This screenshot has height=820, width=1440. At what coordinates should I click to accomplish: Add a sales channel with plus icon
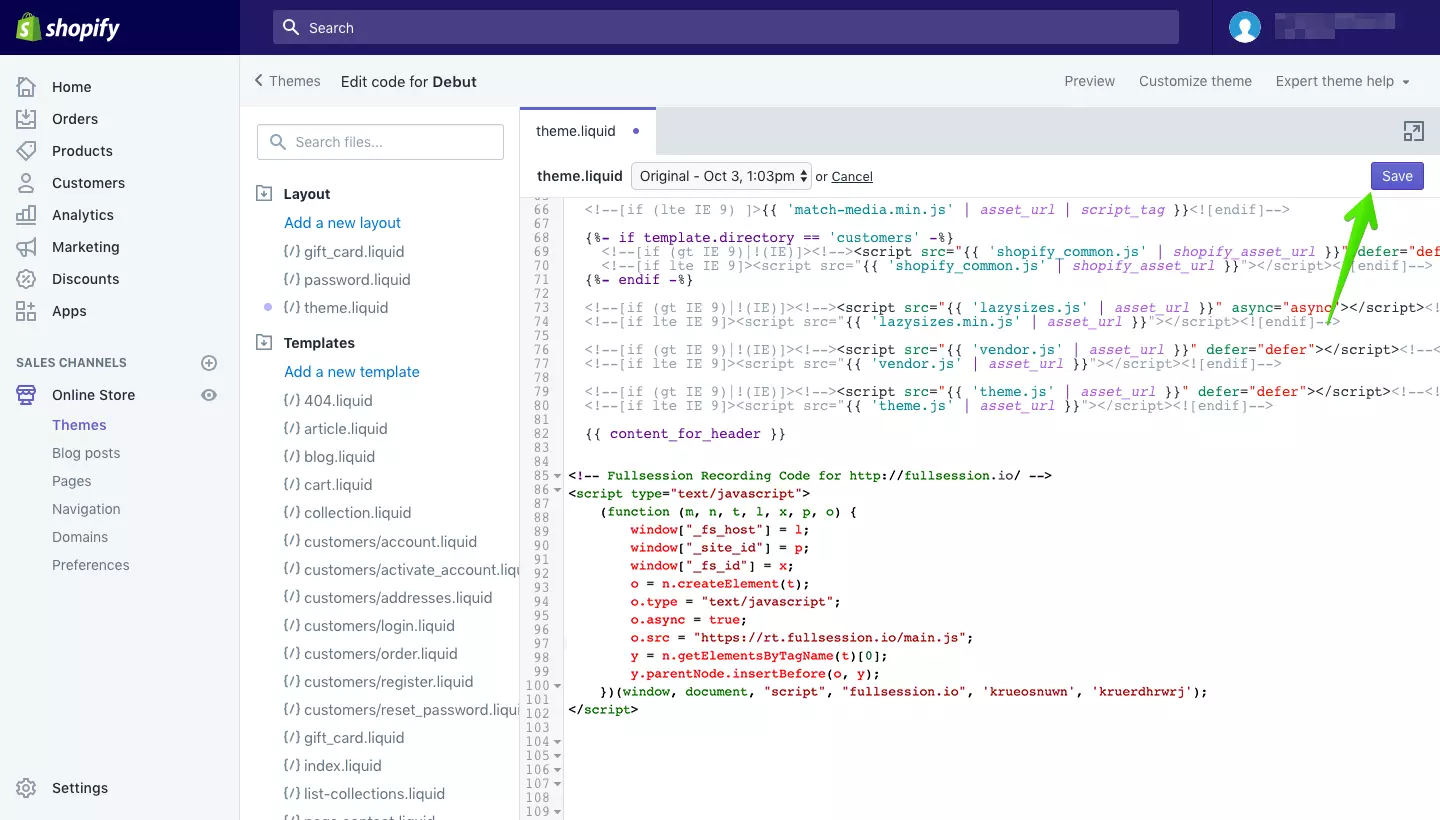click(209, 363)
